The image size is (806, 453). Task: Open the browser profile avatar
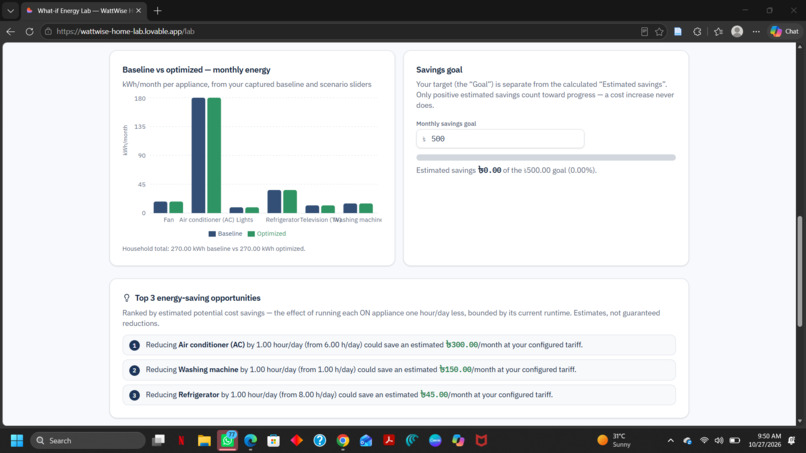(737, 31)
